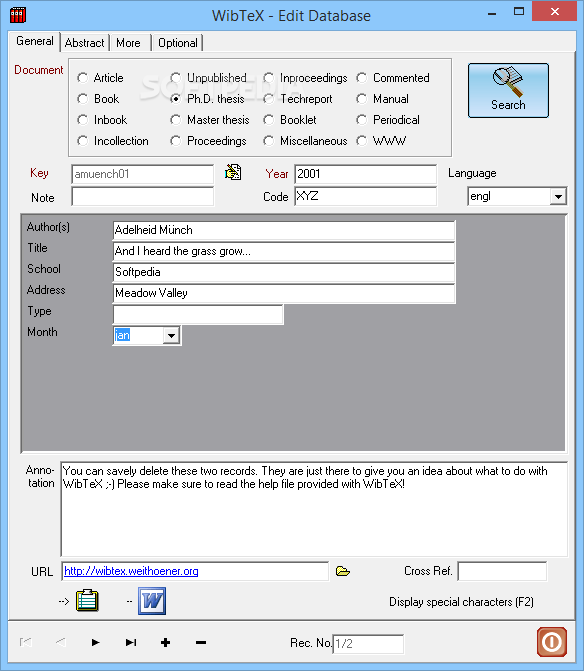This screenshot has width=584, height=671.
Task: Click the Year field with 2001
Action: pos(365,174)
